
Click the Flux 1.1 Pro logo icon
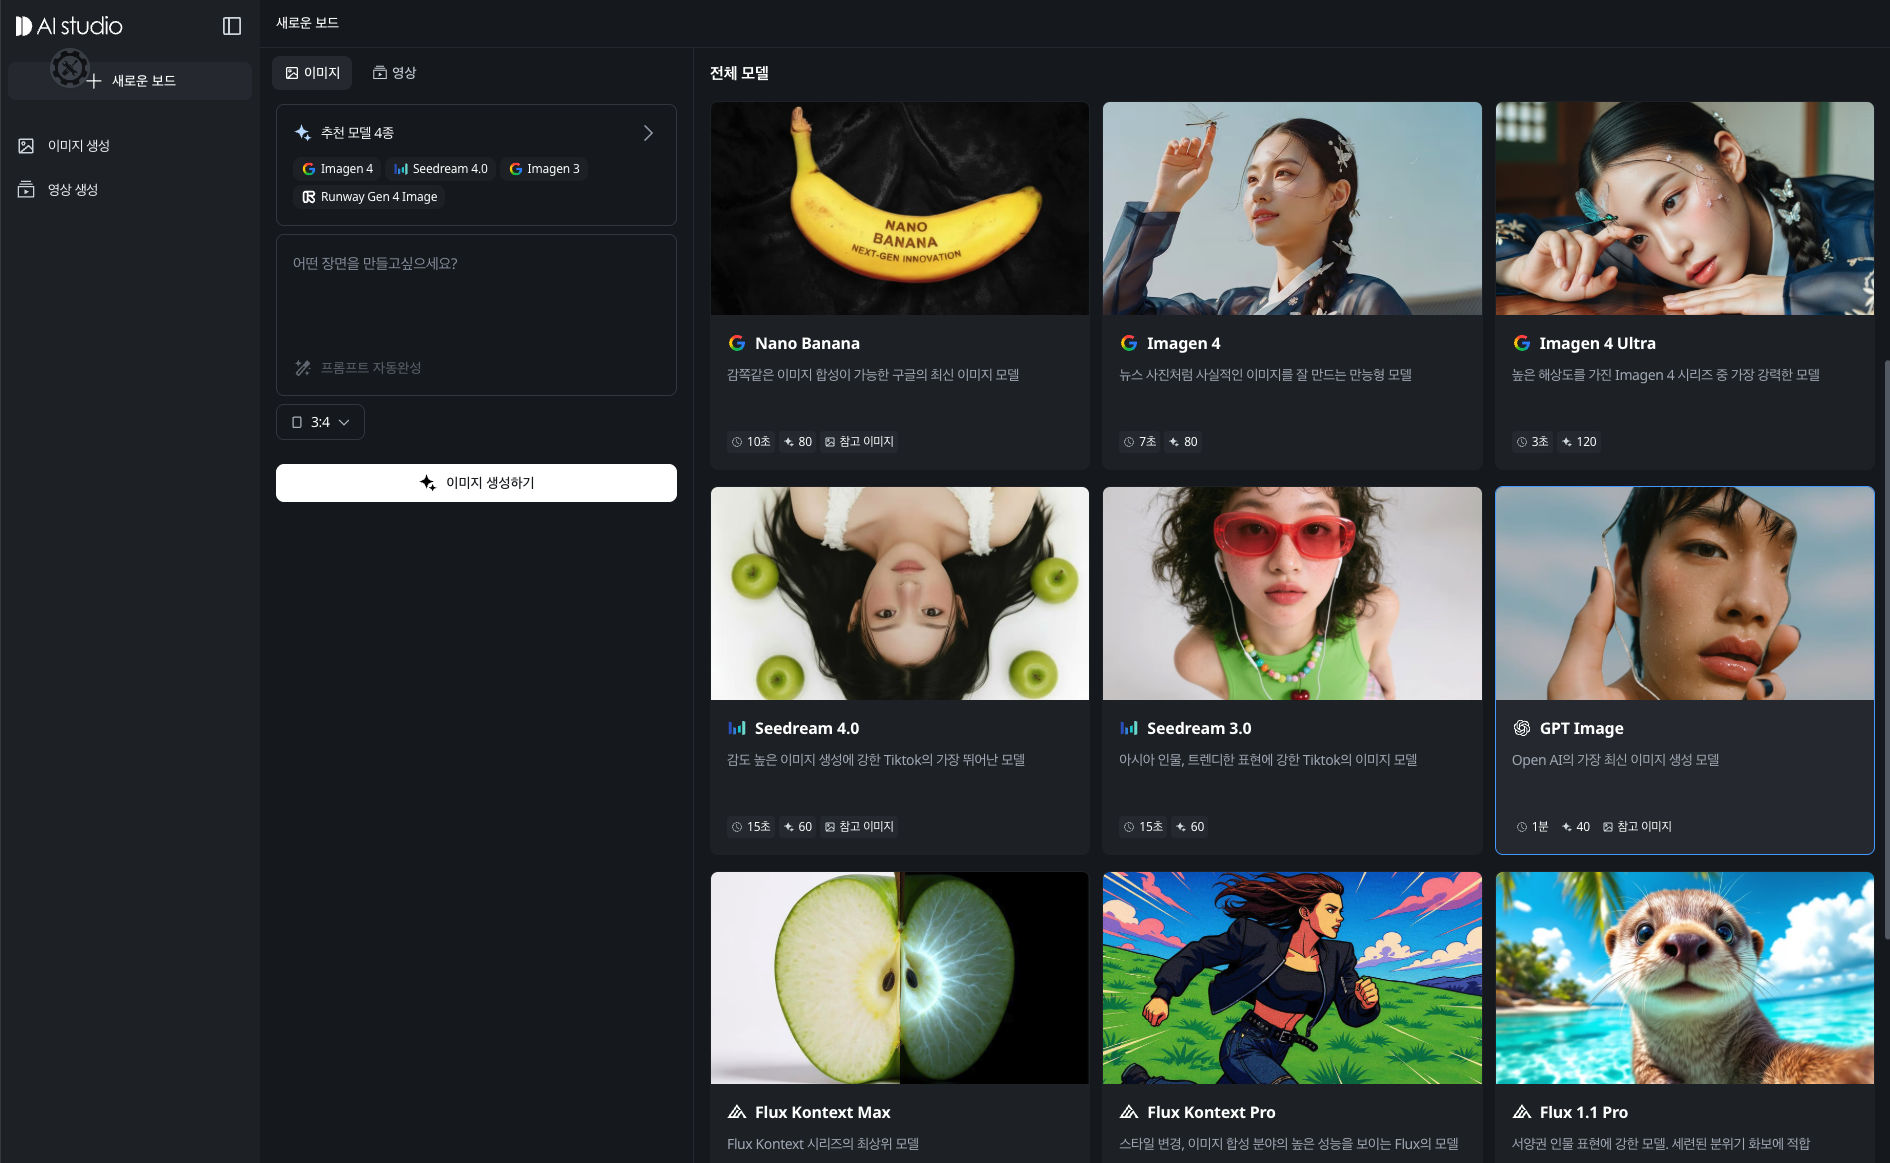(1522, 1112)
